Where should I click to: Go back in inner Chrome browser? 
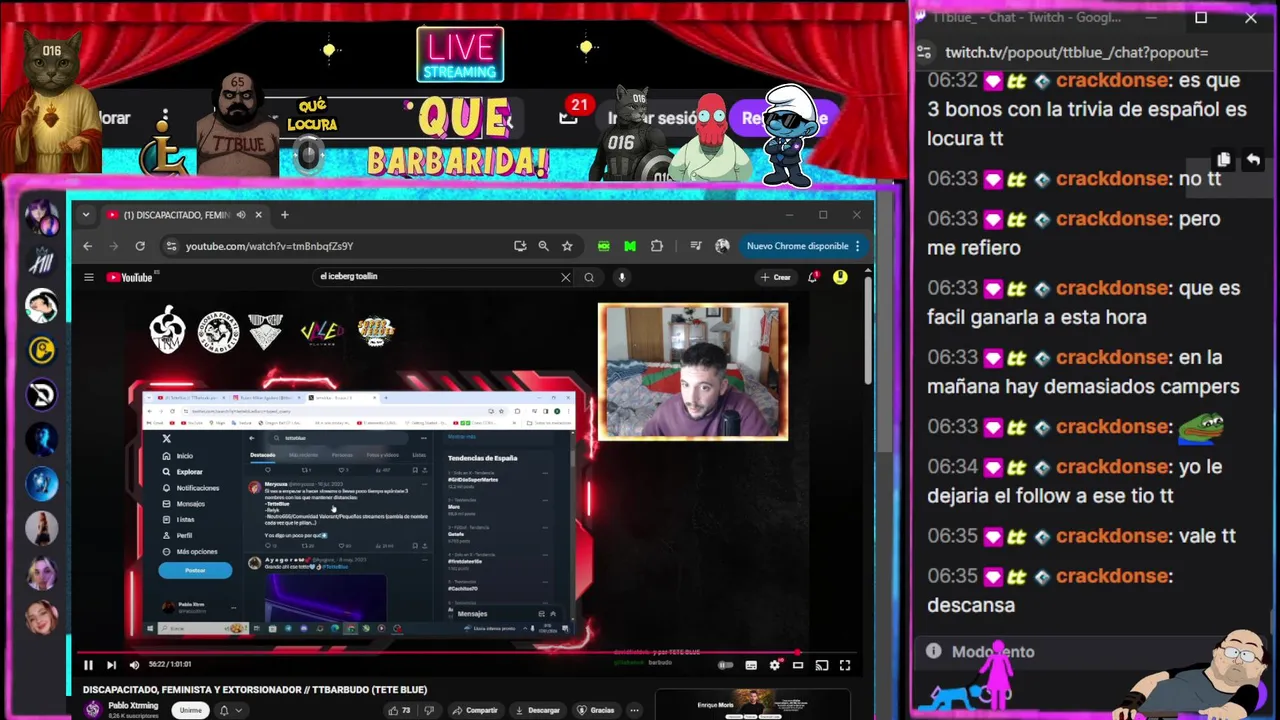click(88, 246)
